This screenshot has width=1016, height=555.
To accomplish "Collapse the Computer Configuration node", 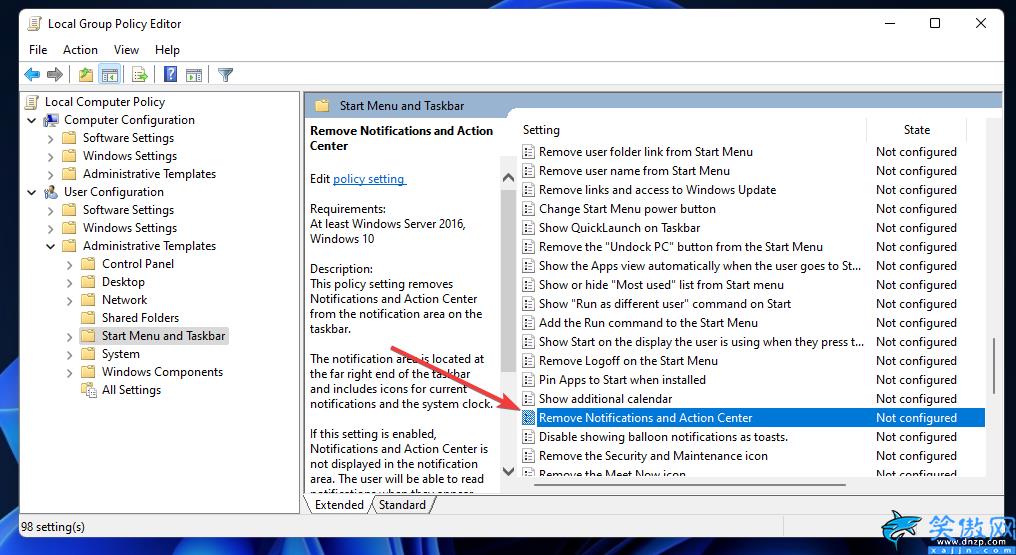I will click(x=32, y=120).
